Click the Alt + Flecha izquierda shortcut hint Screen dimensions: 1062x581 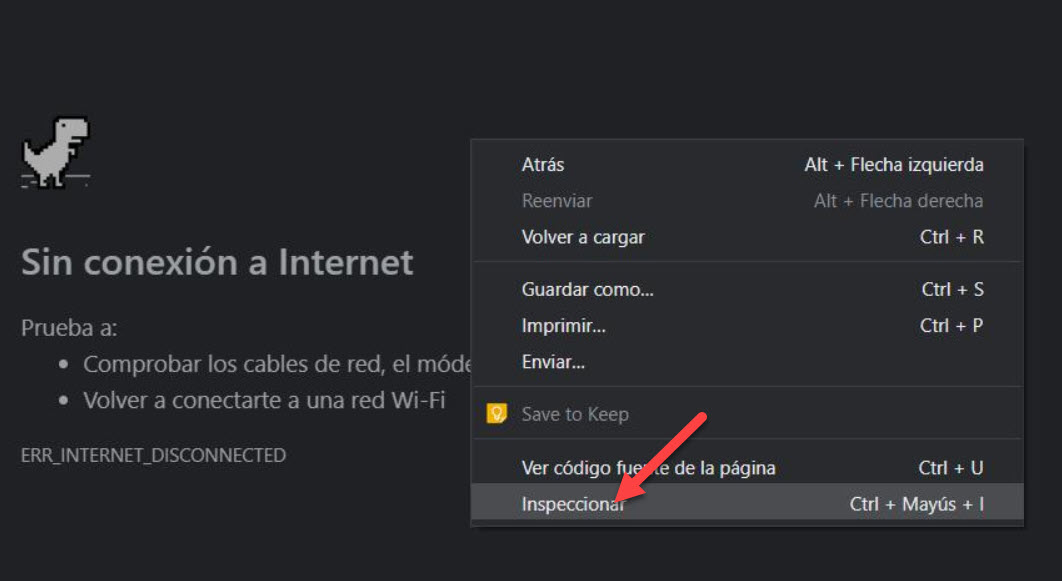(893, 165)
